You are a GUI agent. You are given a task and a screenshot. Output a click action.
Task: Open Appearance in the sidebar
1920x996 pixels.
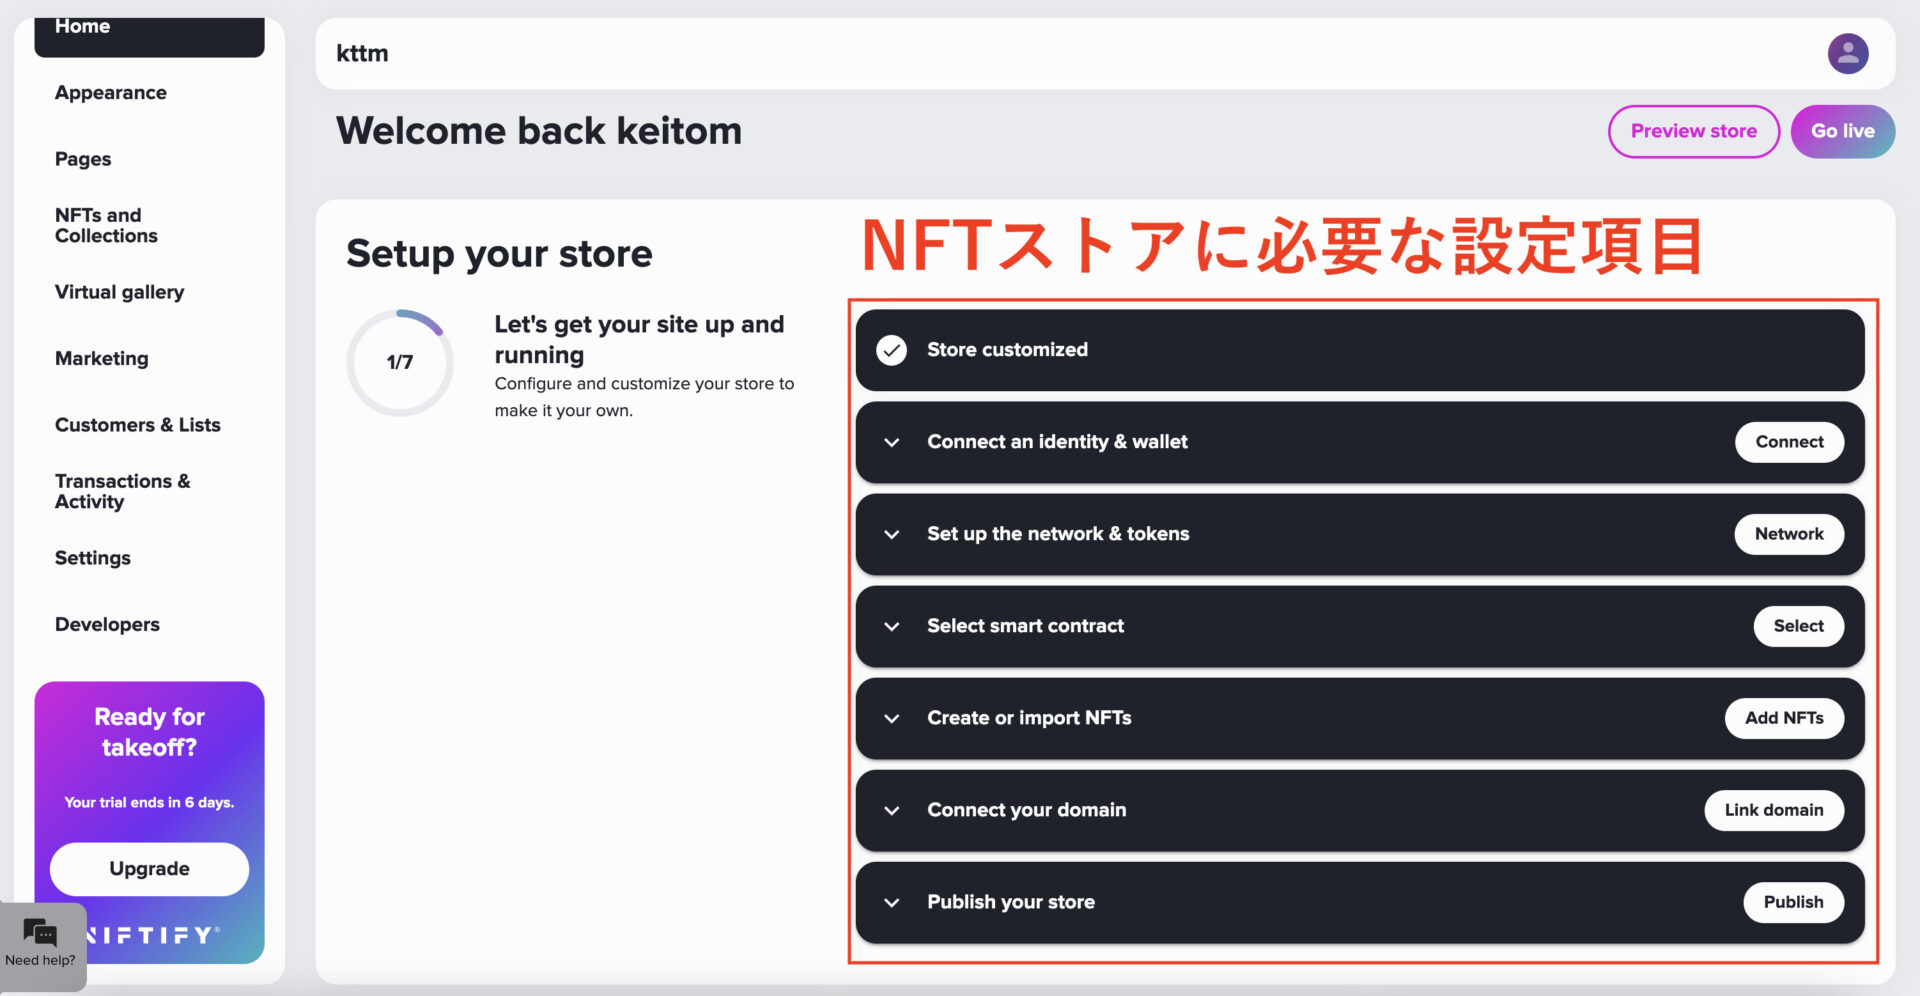(111, 93)
